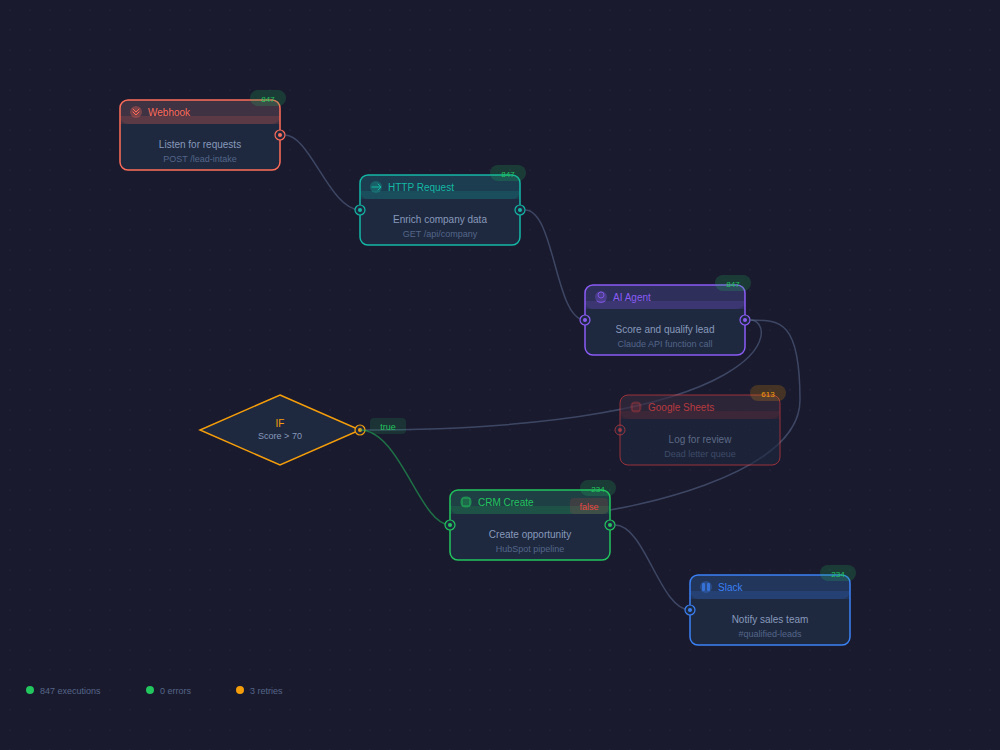Click the "847 executions" status text
The image size is (1000, 750).
(x=70, y=691)
